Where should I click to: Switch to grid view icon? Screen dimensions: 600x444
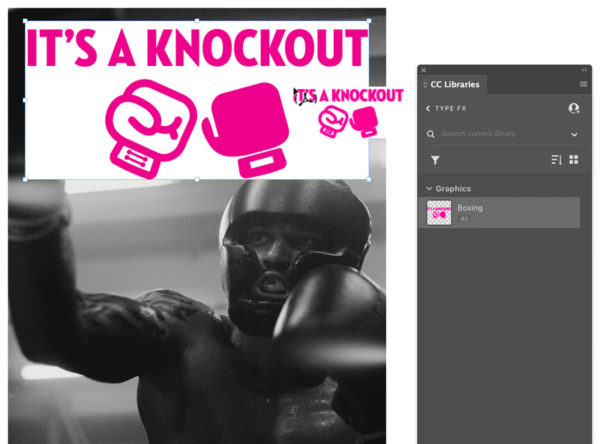pos(574,160)
